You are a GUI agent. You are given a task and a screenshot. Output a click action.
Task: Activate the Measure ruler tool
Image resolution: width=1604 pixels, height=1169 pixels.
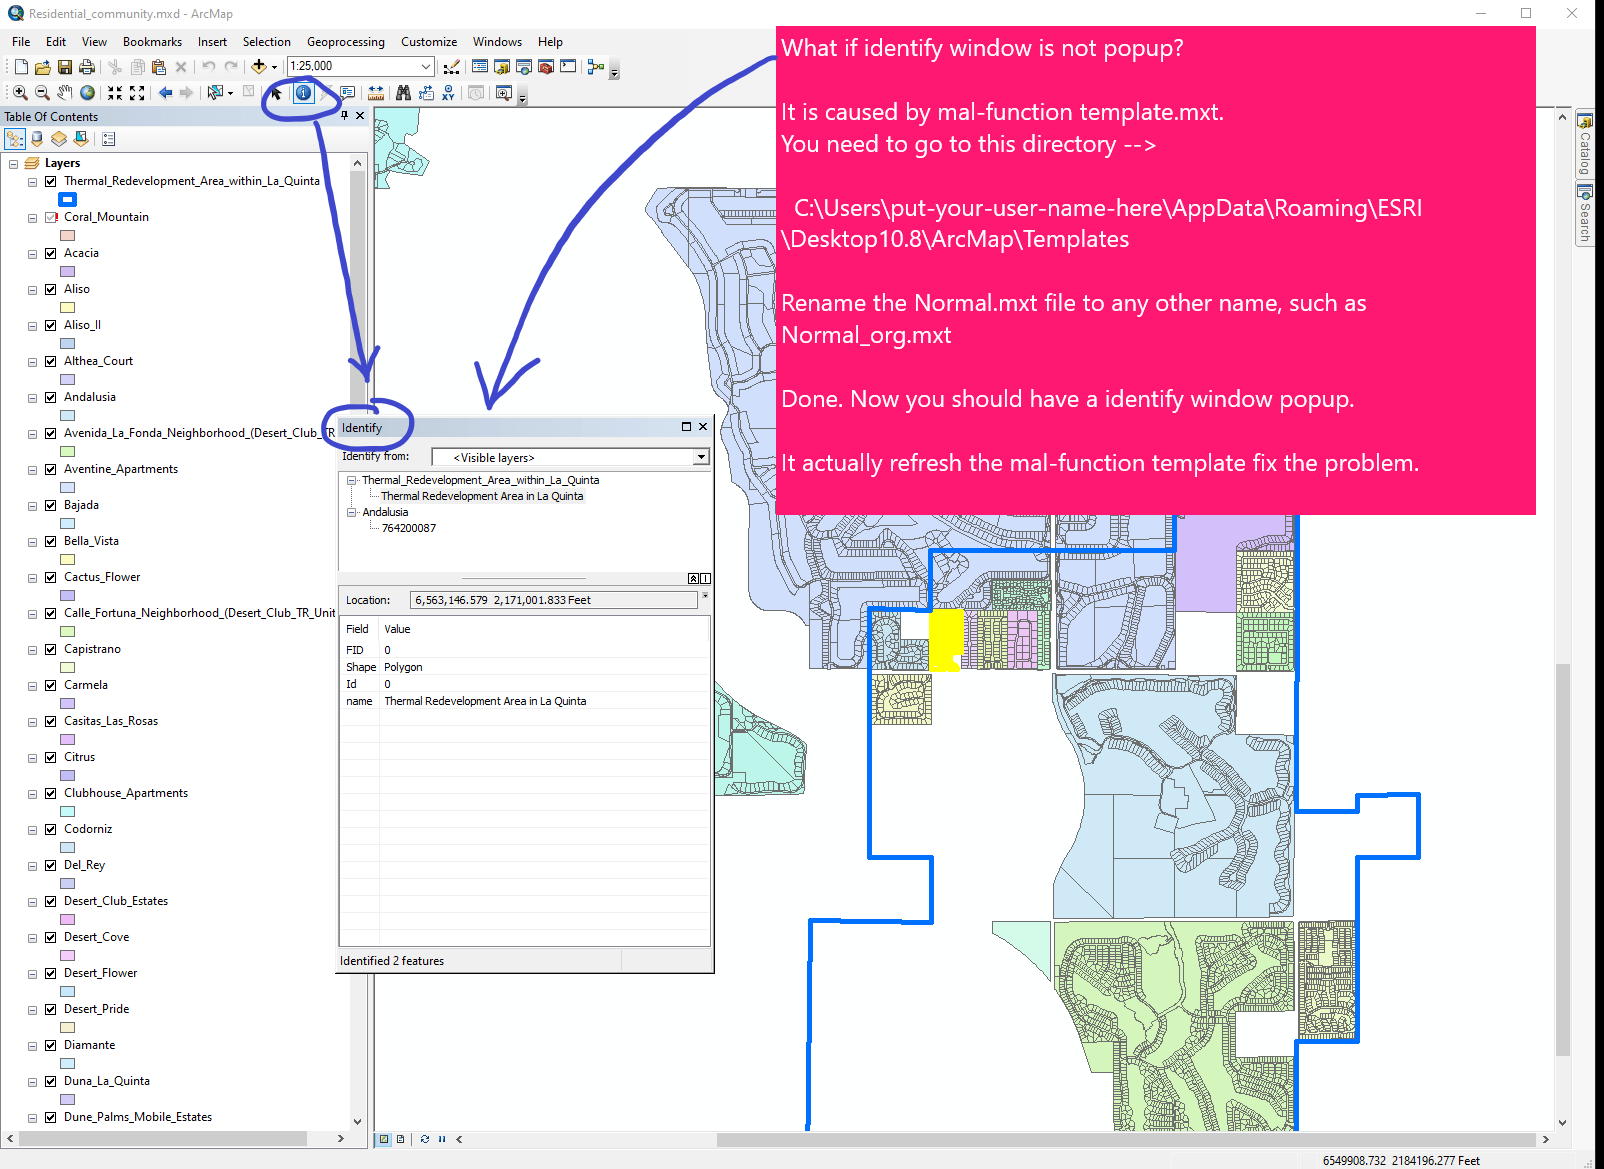[375, 93]
